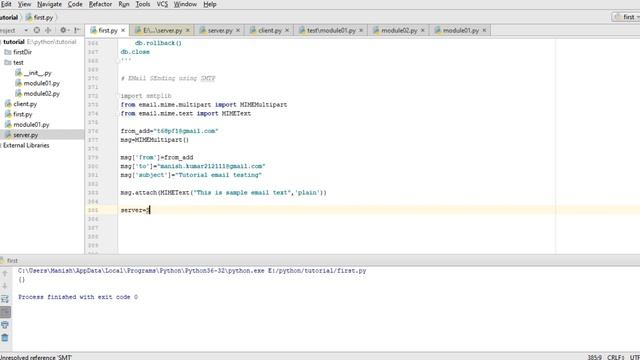The width and height of the screenshot is (640, 360).
Task: Open the Help menu
Action: 210,4
